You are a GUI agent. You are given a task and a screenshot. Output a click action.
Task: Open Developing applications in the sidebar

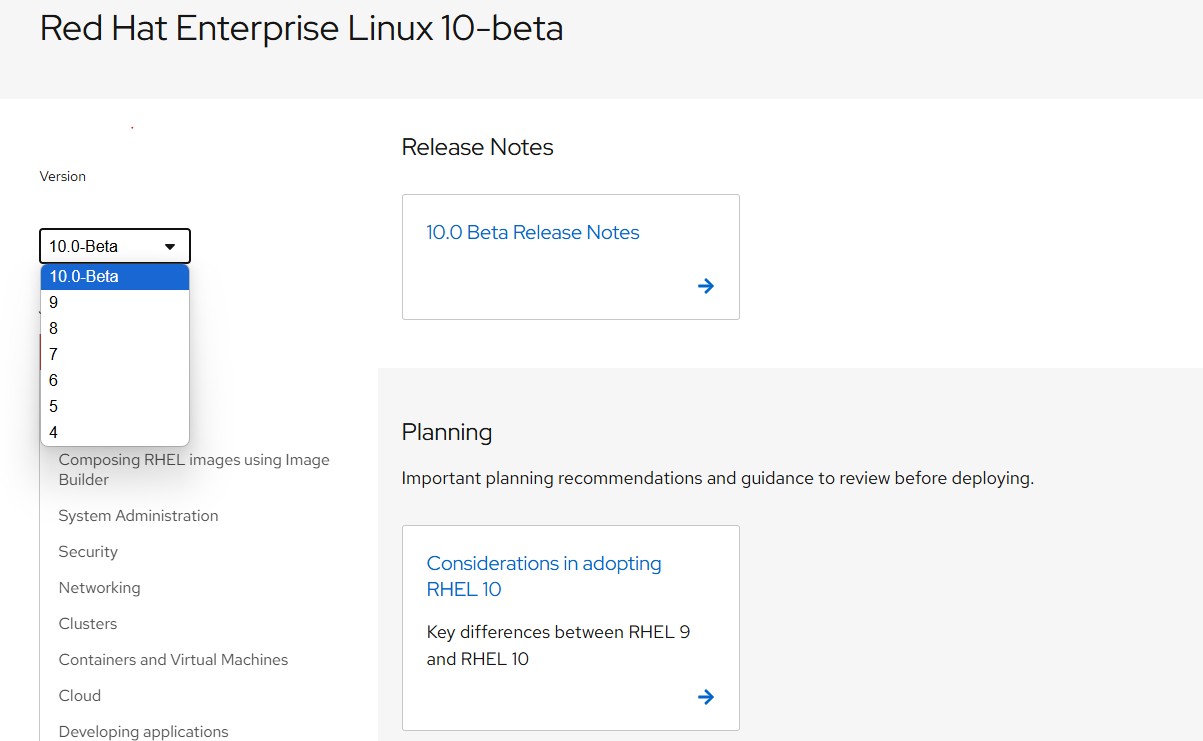143,732
